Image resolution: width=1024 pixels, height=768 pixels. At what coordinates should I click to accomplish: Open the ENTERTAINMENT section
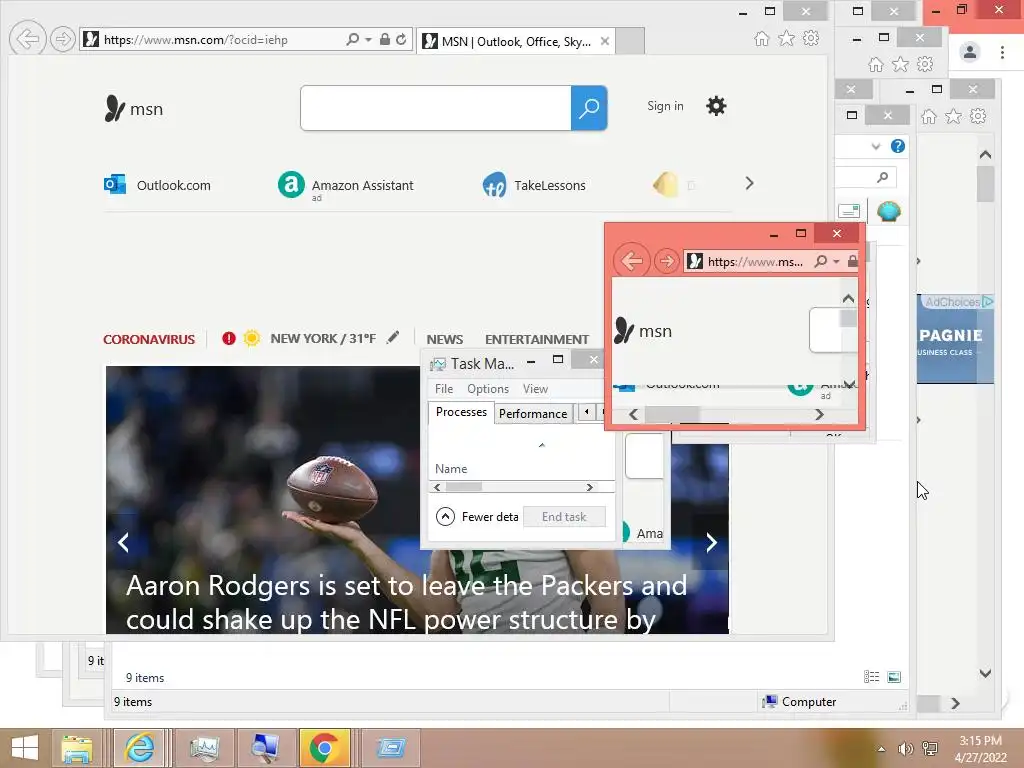[x=537, y=340]
